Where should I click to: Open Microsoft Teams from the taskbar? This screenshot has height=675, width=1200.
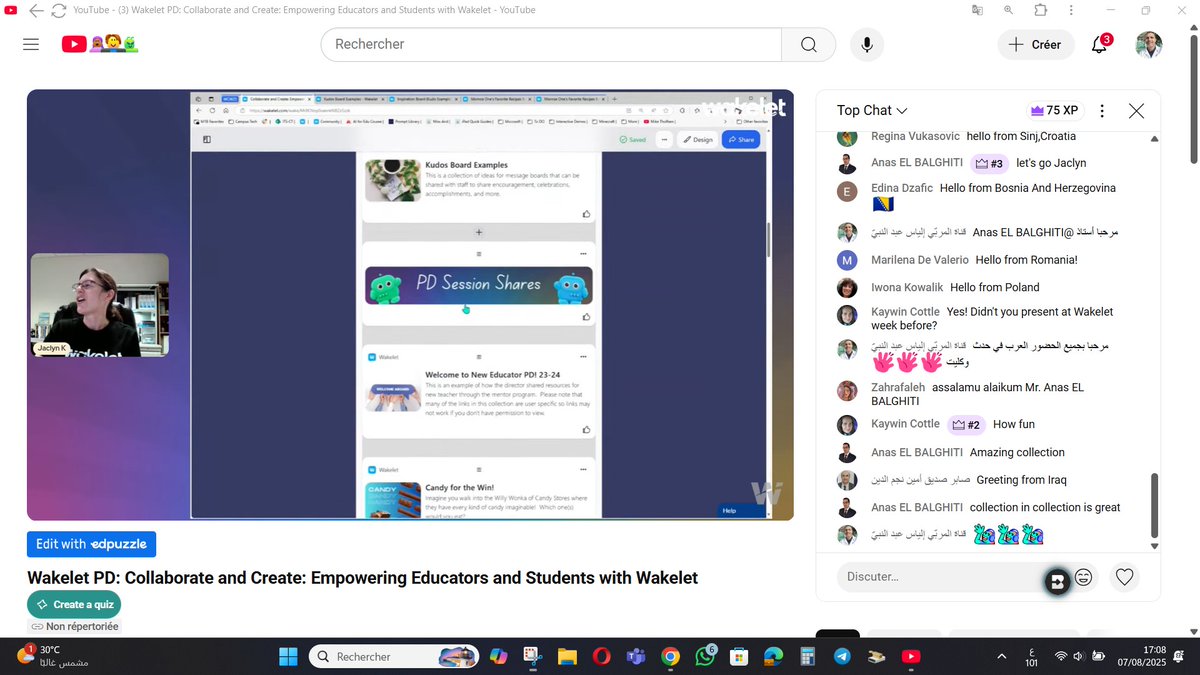tap(635, 657)
